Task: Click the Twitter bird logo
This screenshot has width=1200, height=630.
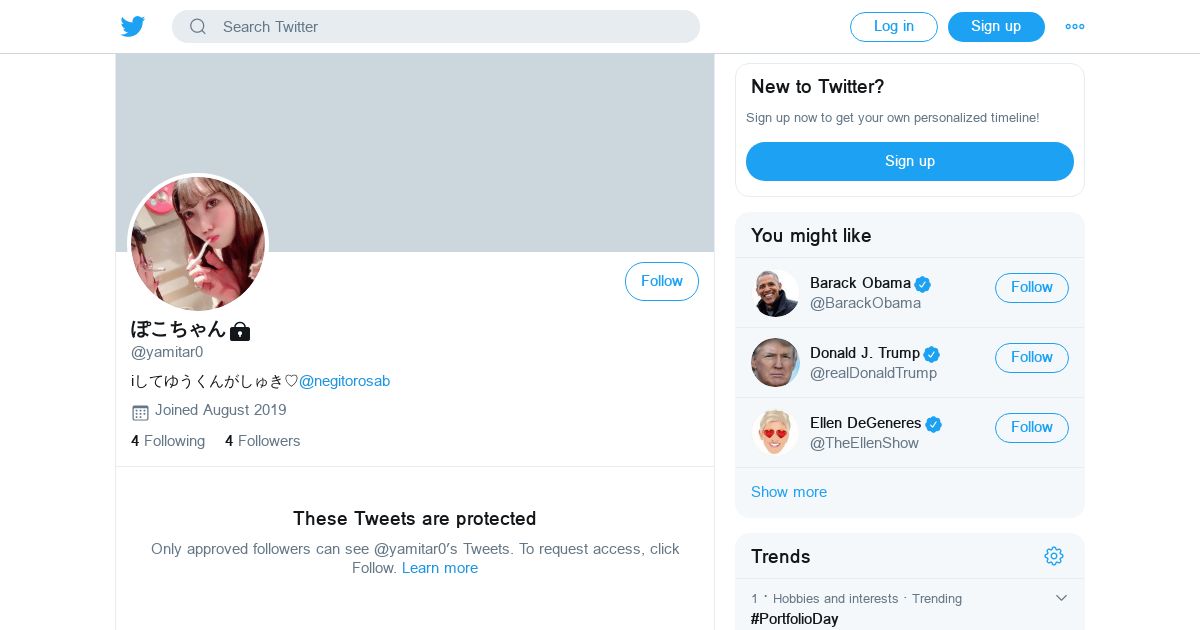Action: (133, 27)
